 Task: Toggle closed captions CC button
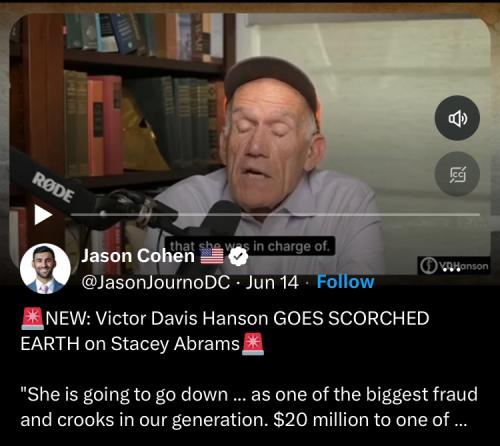point(457,174)
